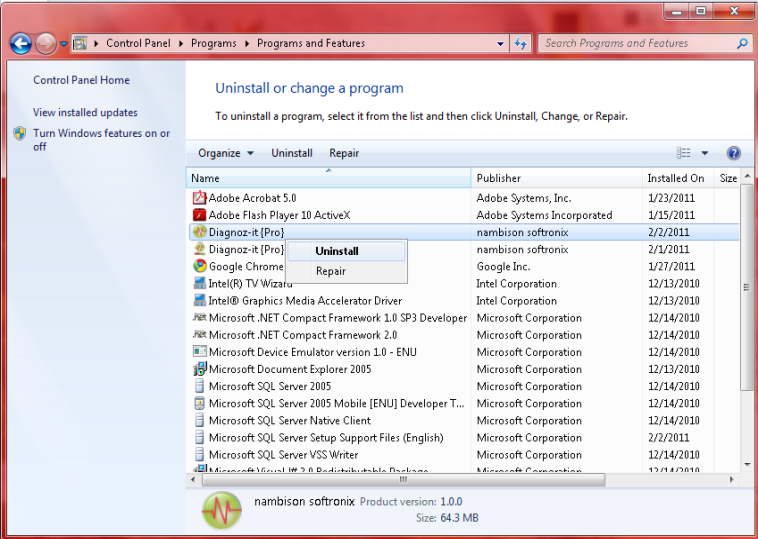Click the 1/27/2011 install date cell

pyautogui.click(x=671, y=266)
